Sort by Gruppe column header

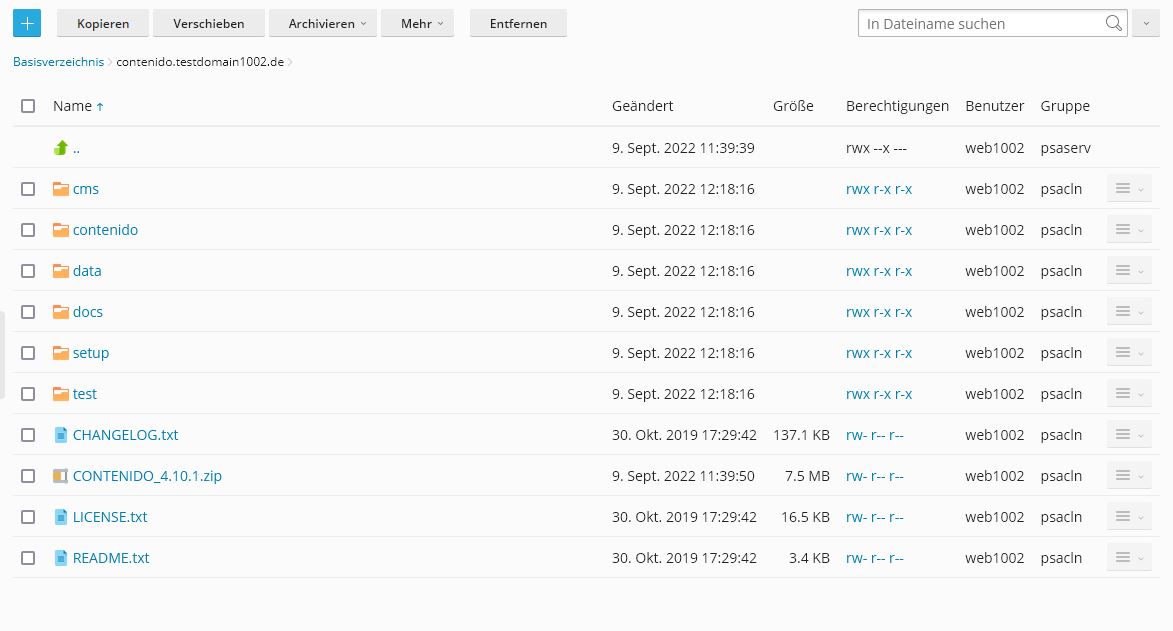[x=1065, y=106]
